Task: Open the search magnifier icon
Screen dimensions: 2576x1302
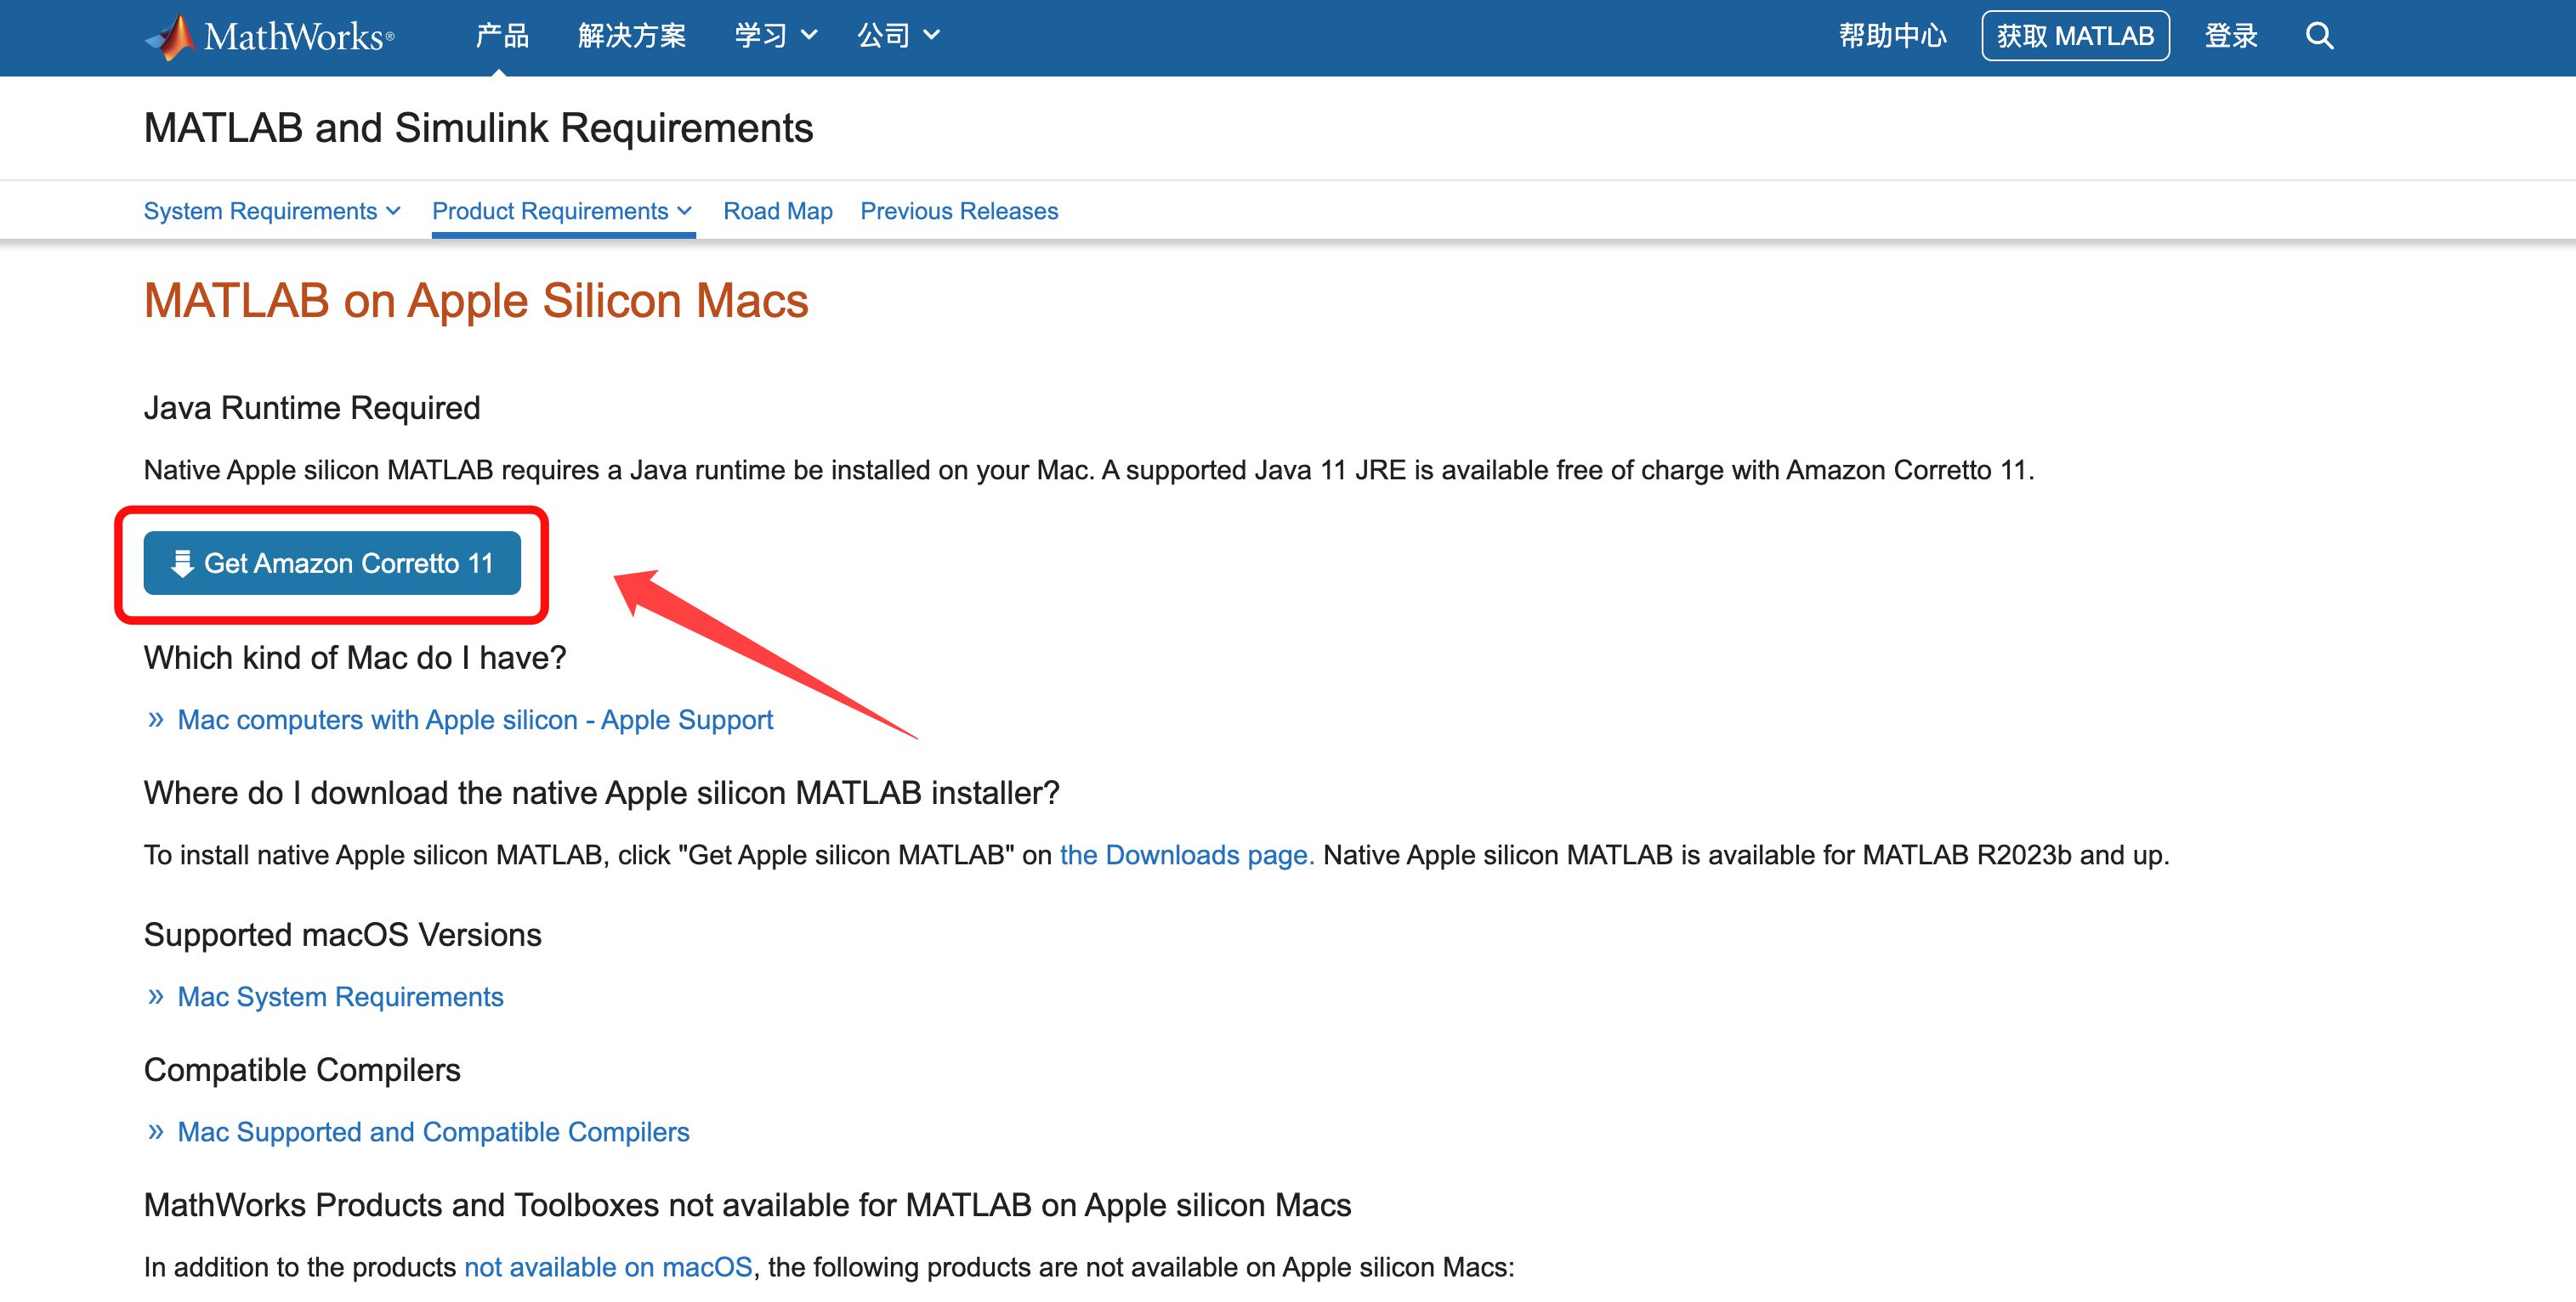Action: pyautogui.click(x=2319, y=37)
